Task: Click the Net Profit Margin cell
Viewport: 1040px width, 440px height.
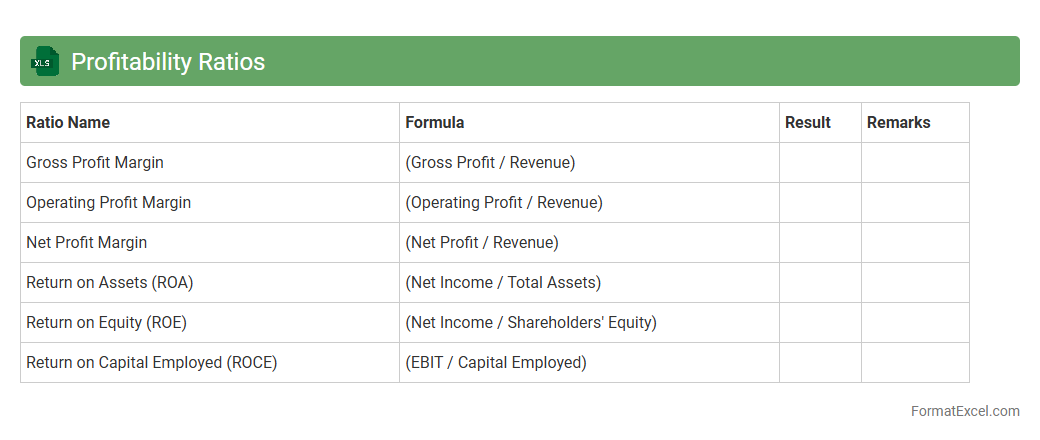Action: tap(86, 243)
